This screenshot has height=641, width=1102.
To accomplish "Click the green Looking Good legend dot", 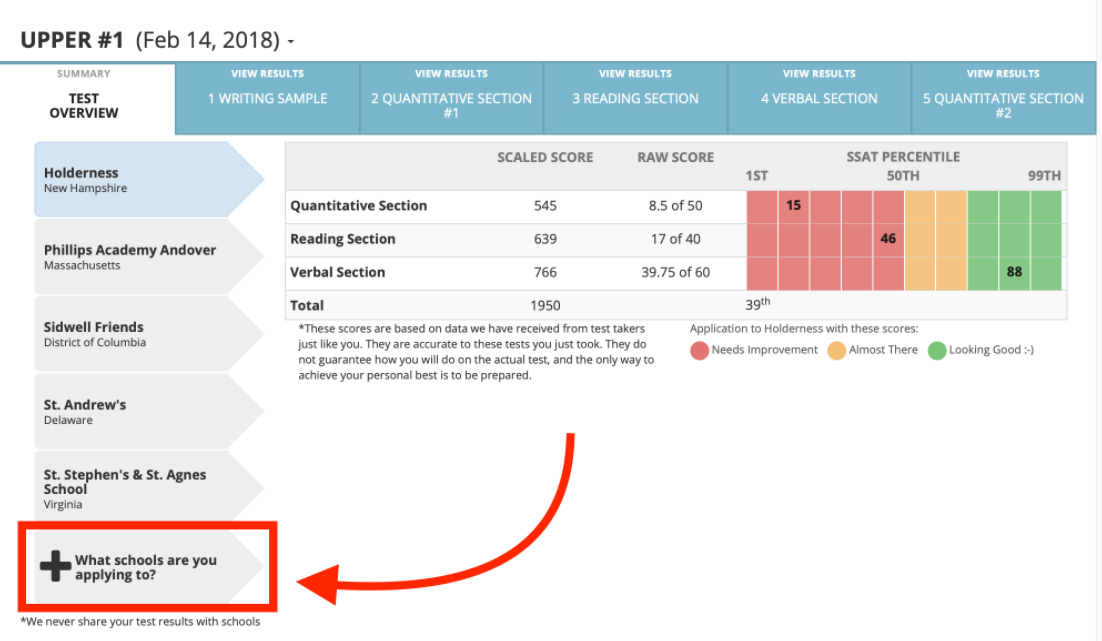I will click(x=937, y=350).
